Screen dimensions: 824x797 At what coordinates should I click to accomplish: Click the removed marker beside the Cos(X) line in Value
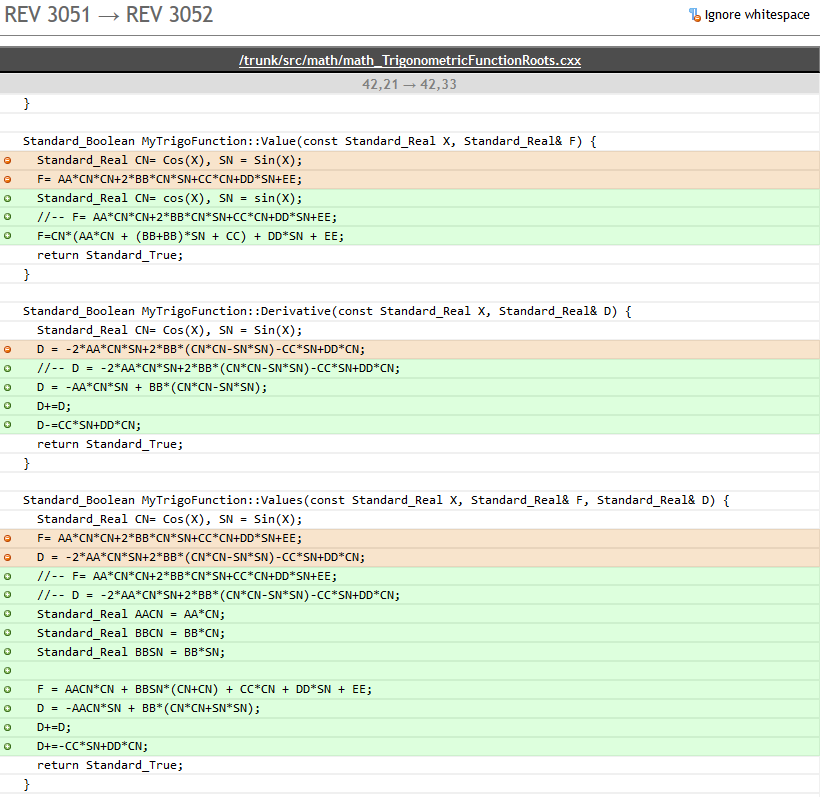coord(8,160)
